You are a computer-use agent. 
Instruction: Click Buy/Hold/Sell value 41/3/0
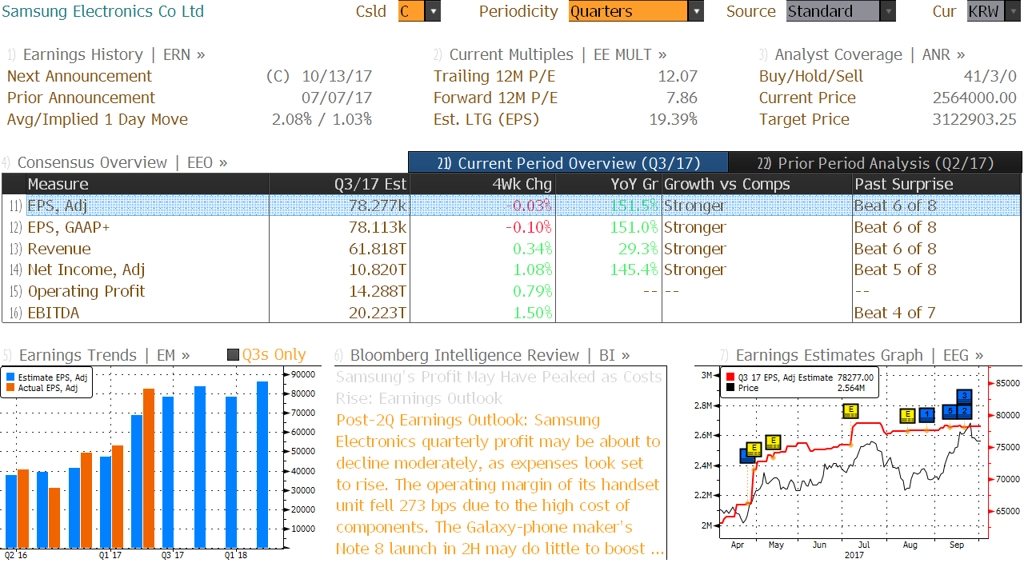pos(990,76)
